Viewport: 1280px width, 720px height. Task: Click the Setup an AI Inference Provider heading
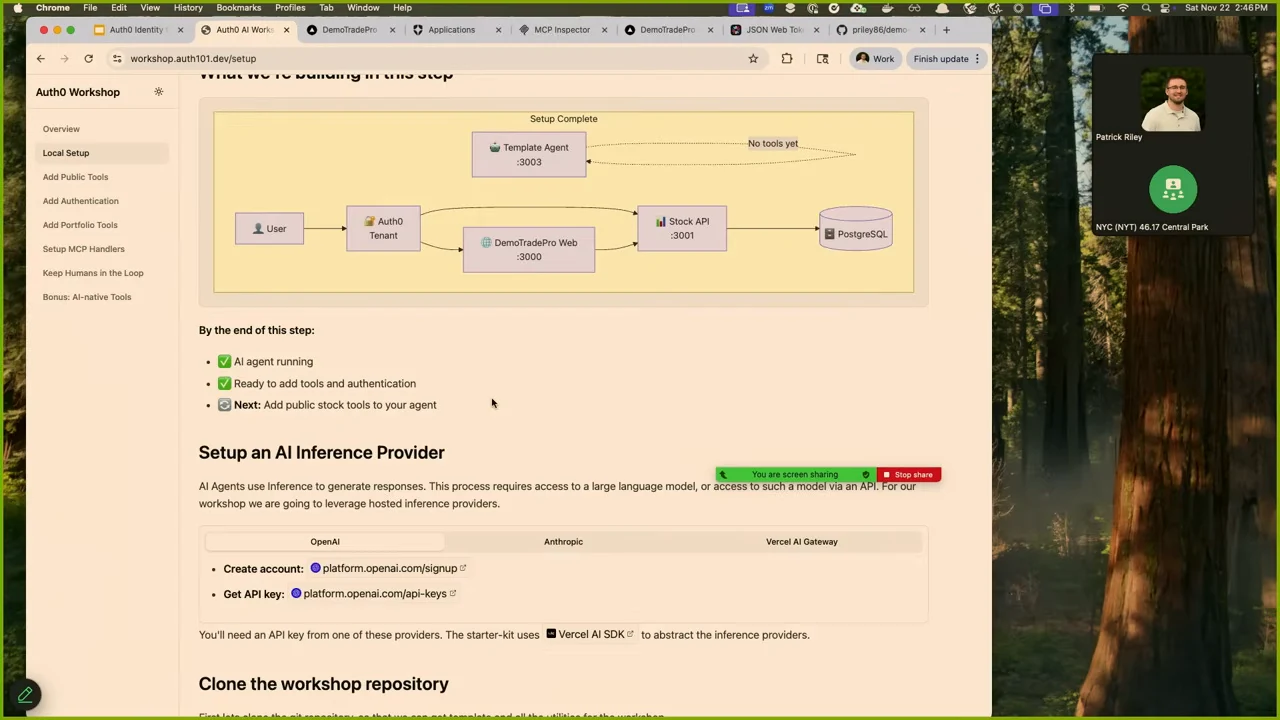point(321,453)
